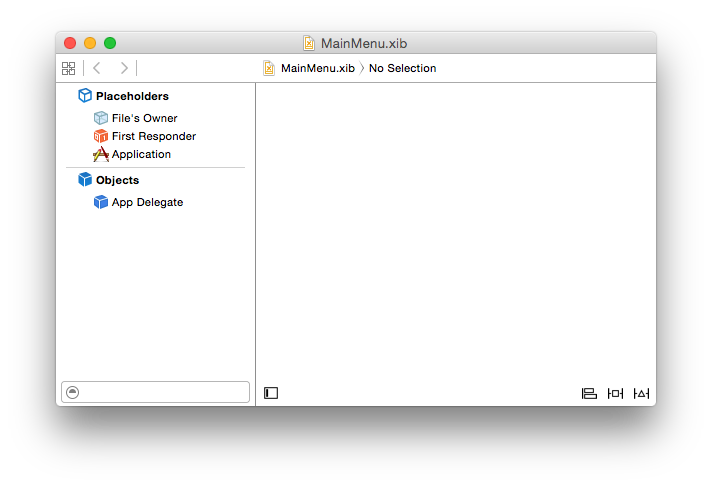The image size is (712, 486).
Task: Click the filter icon in search field
Action: coord(73,392)
